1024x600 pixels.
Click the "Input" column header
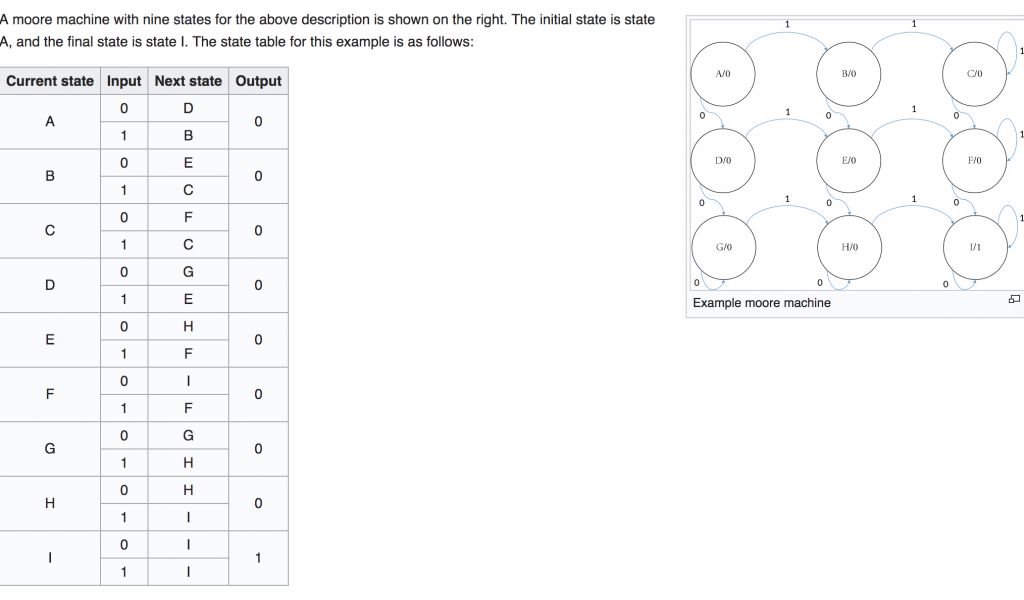(x=124, y=81)
